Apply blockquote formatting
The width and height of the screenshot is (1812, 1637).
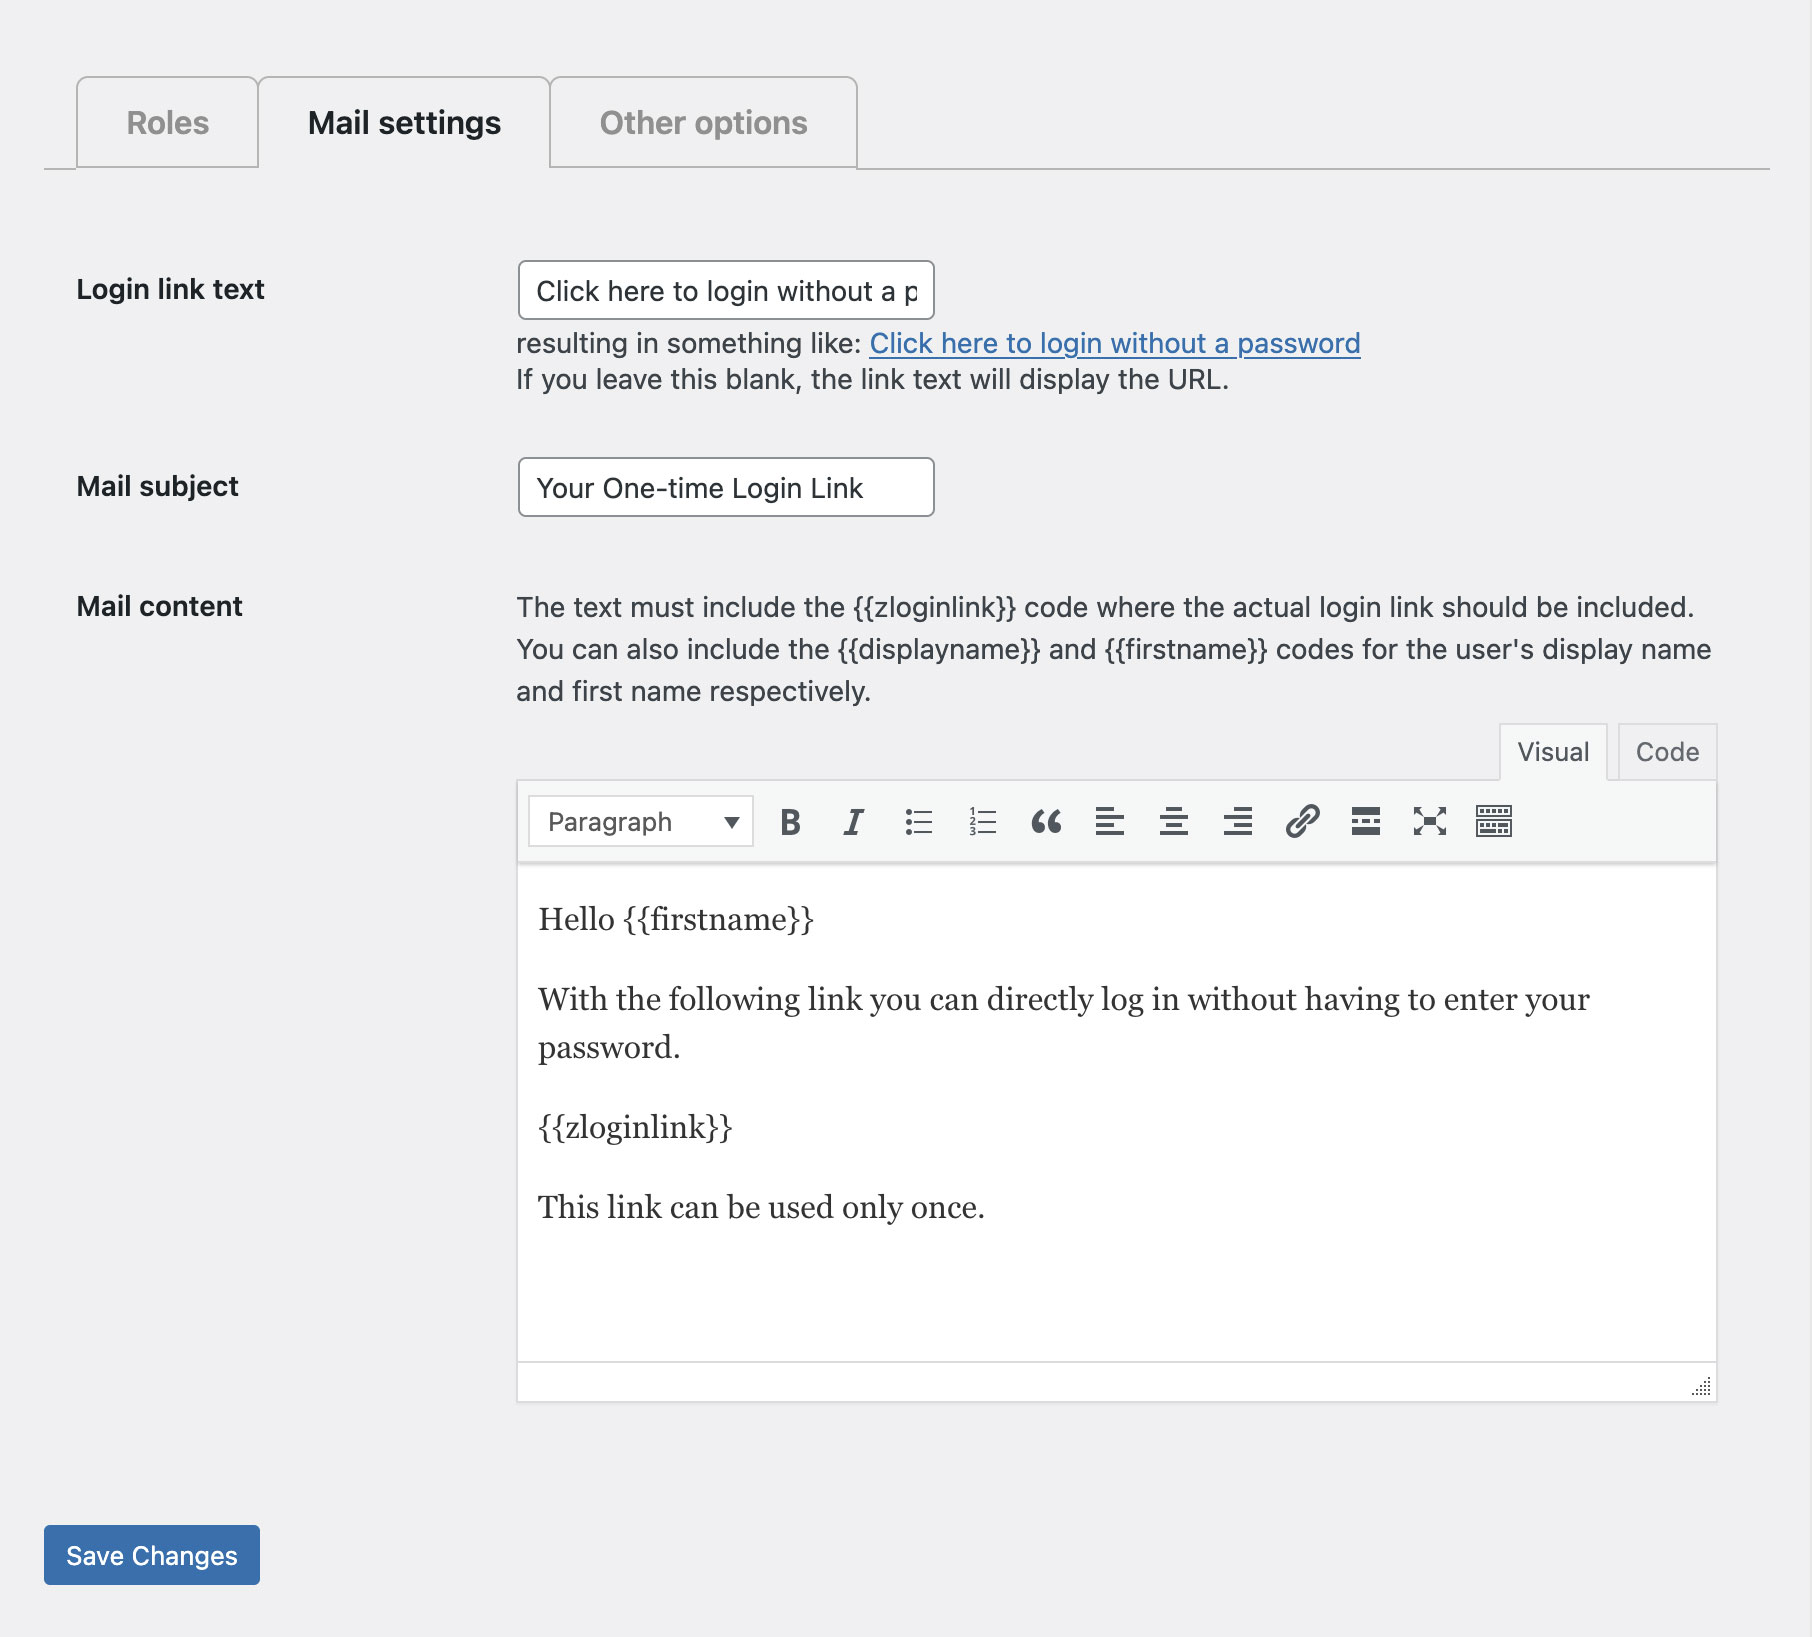pyautogui.click(x=1046, y=821)
